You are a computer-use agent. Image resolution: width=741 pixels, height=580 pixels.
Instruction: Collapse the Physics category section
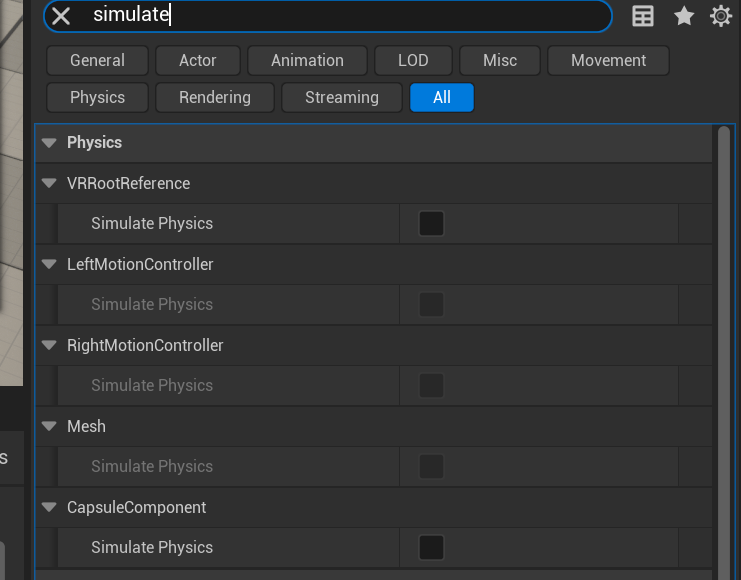coord(48,143)
